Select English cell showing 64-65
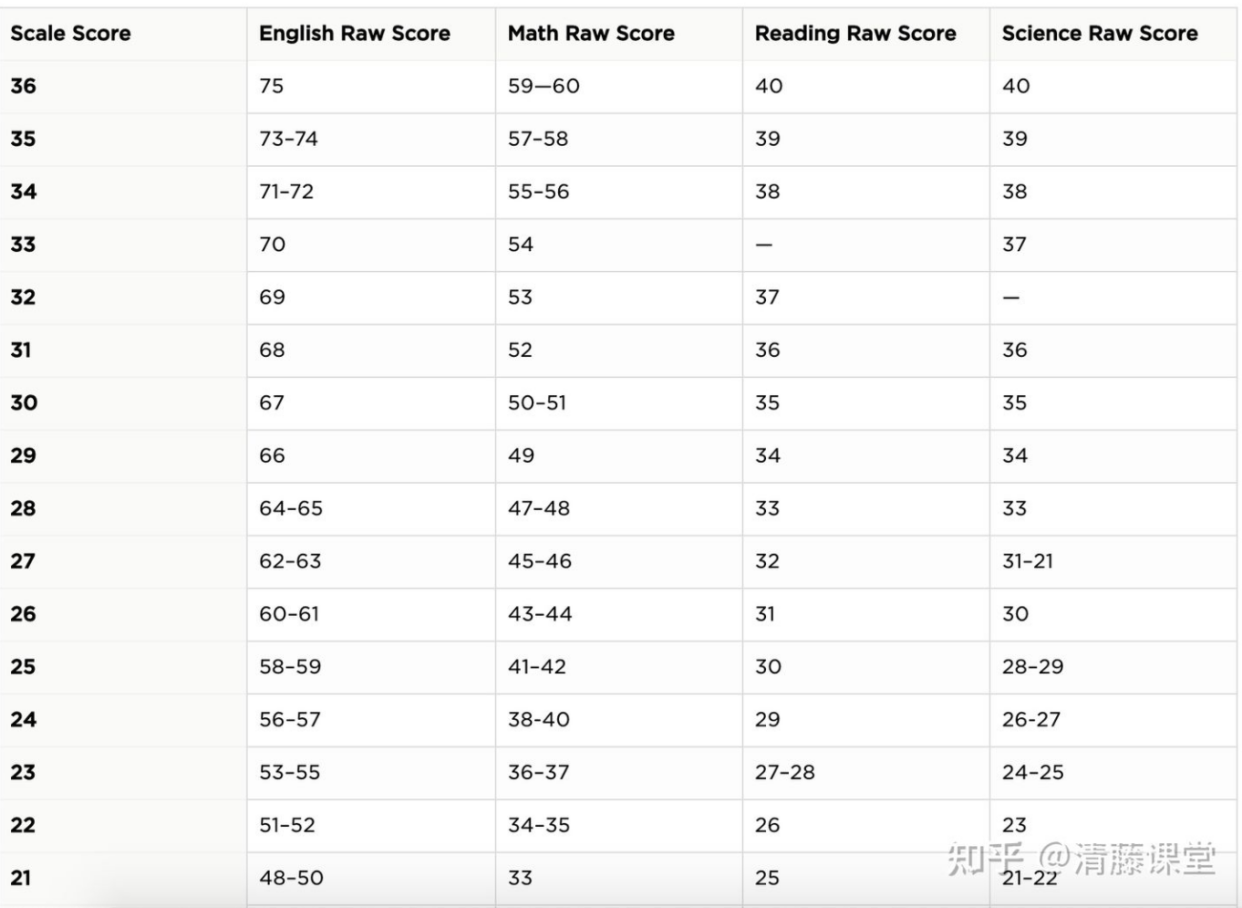This screenshot has width=1242, height=908. click(x=291, y=509)
